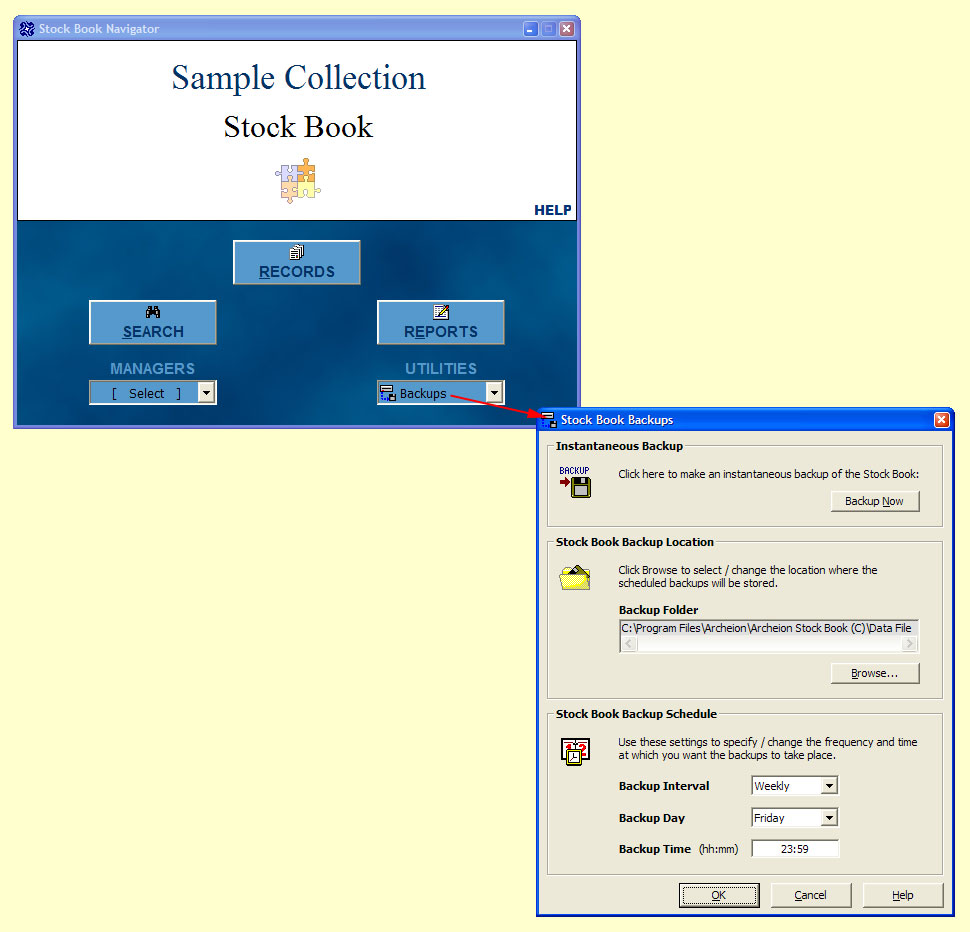The height and width of the screenshot is (932, 970).
Task: Click the binoculars icon on SEARCH button
Action: (x=153, y=312)
